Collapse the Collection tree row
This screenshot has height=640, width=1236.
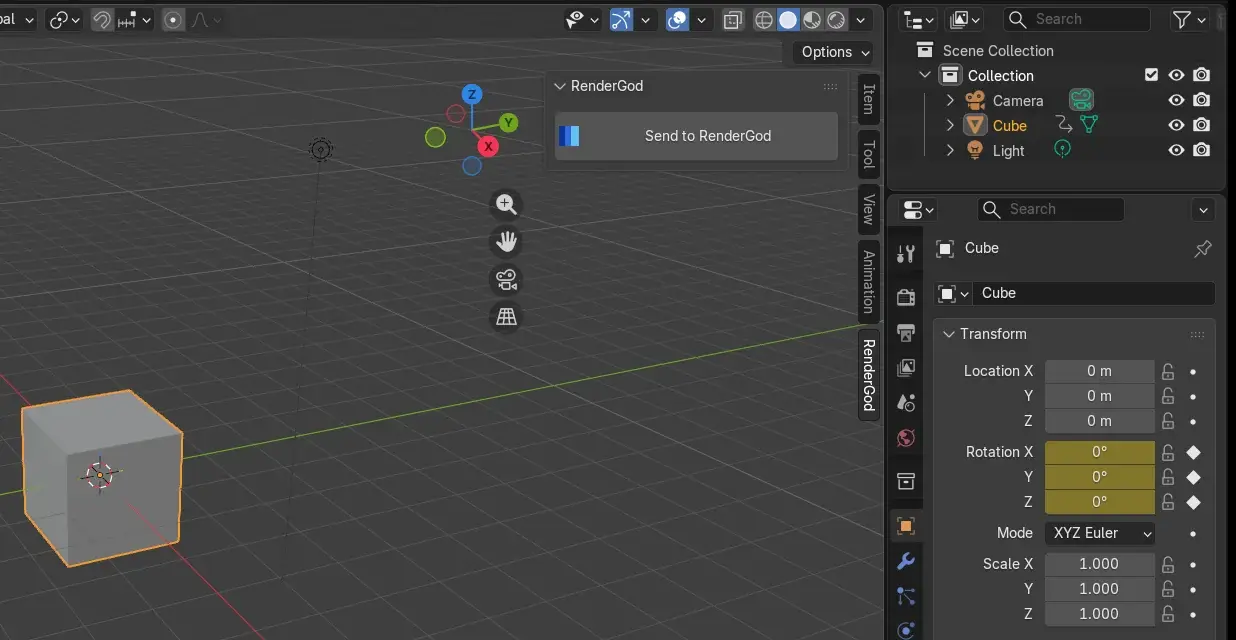(925, 76)
